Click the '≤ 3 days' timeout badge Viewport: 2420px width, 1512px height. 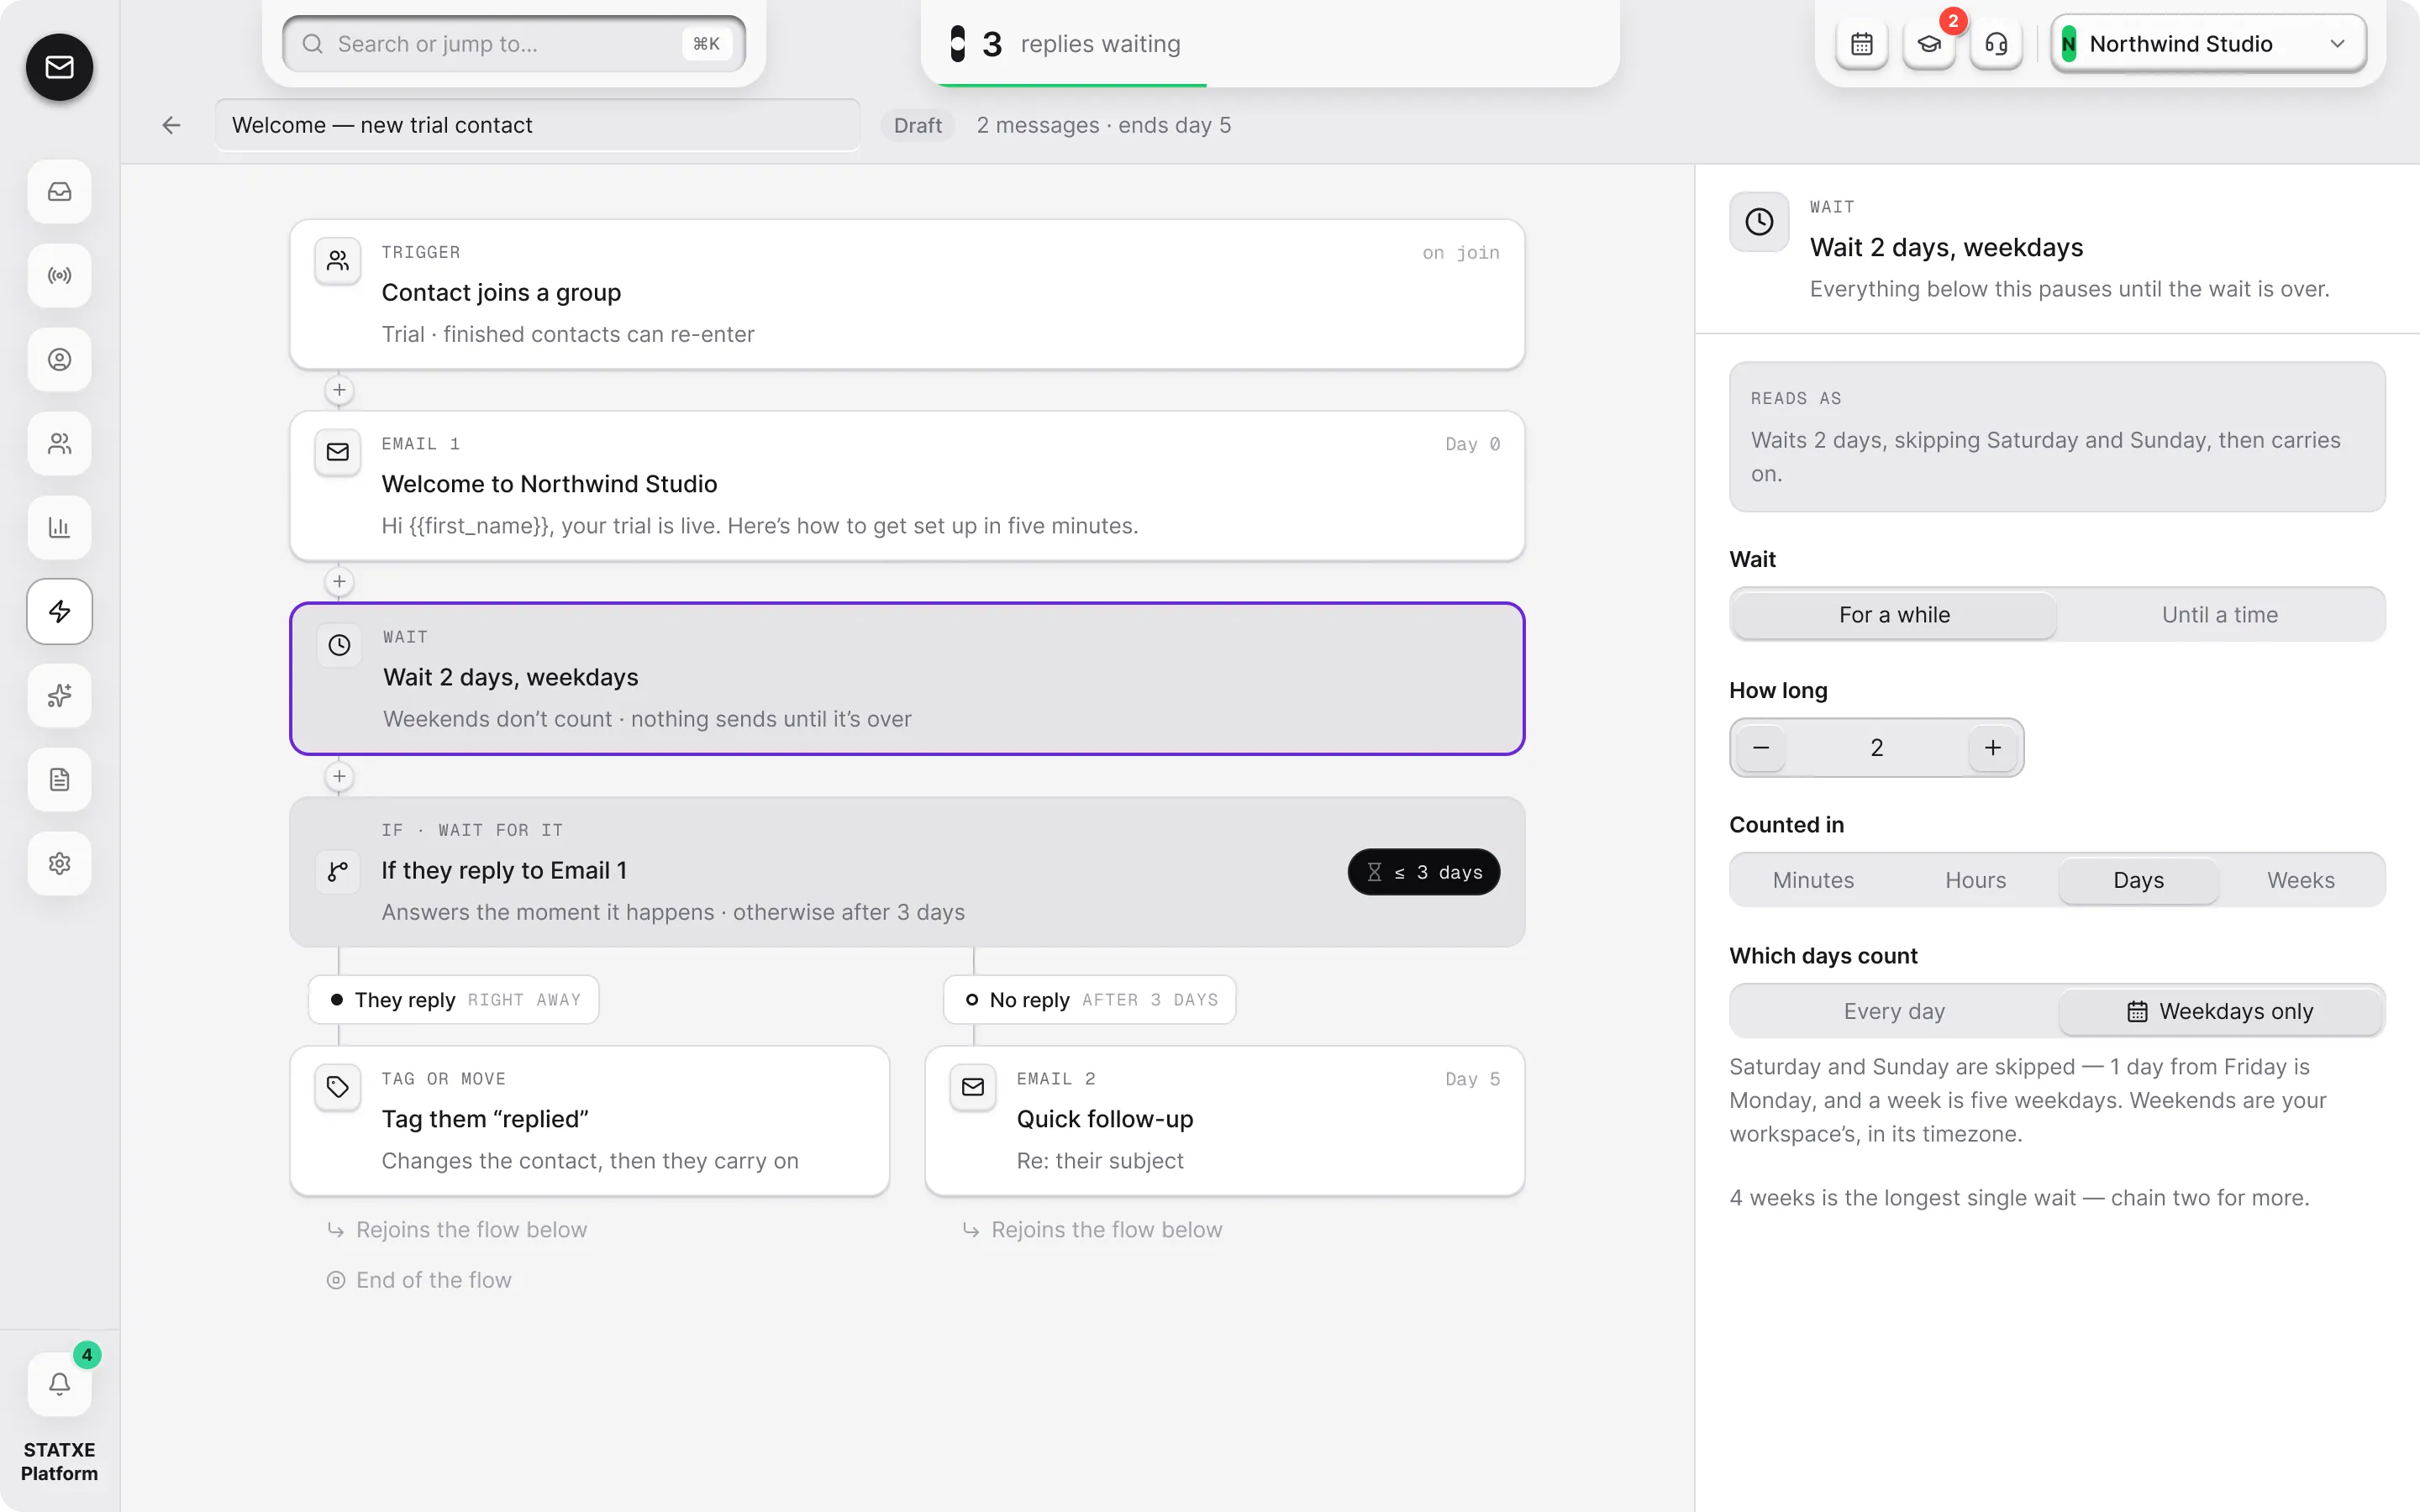(1423, 872)
